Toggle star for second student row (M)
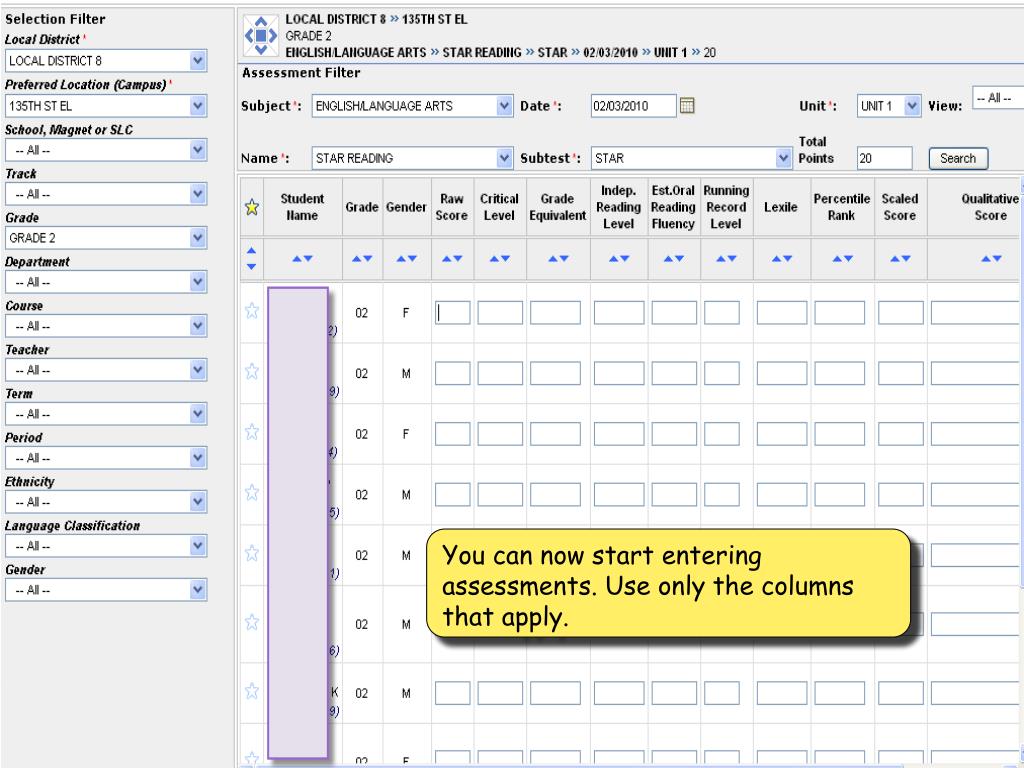This screenshot has height=768, width=1024. [x=251, y=372]
